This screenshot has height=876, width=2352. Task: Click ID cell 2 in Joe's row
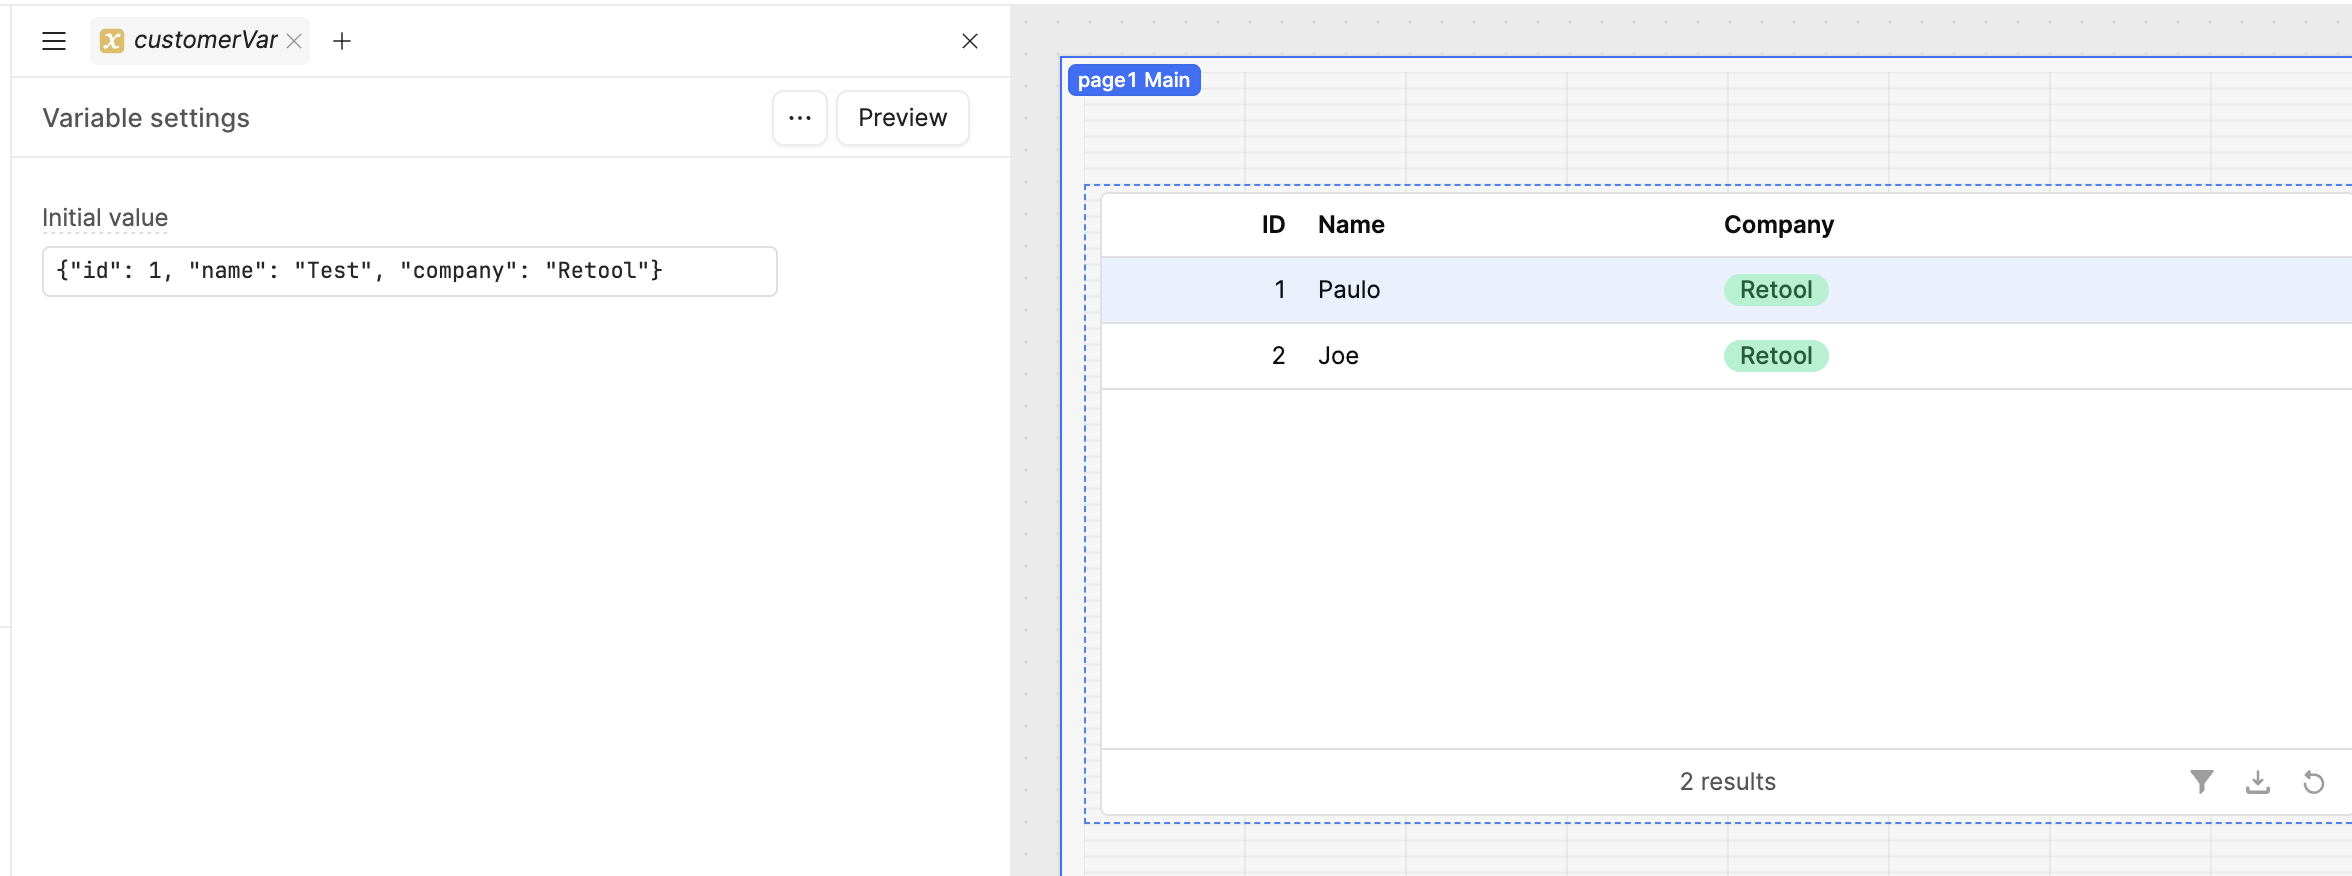tap(1278, 356)
